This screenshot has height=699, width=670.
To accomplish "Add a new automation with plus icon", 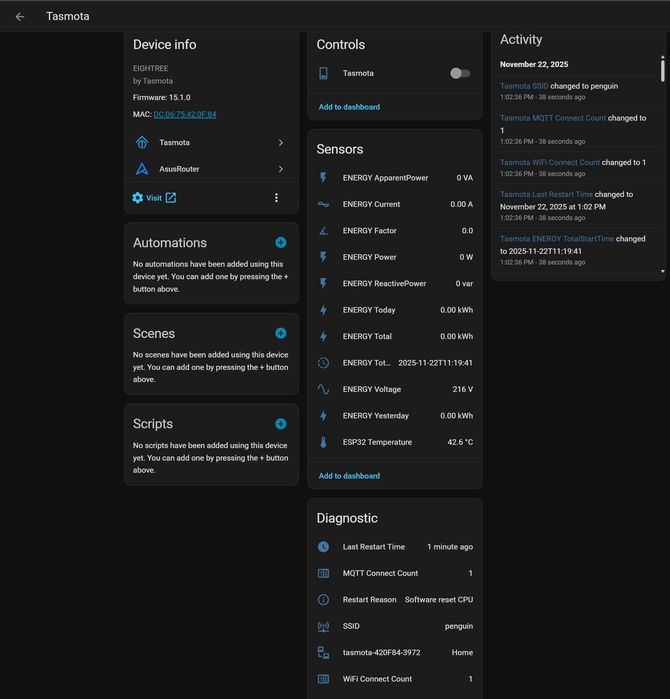I will click(281, 242).
